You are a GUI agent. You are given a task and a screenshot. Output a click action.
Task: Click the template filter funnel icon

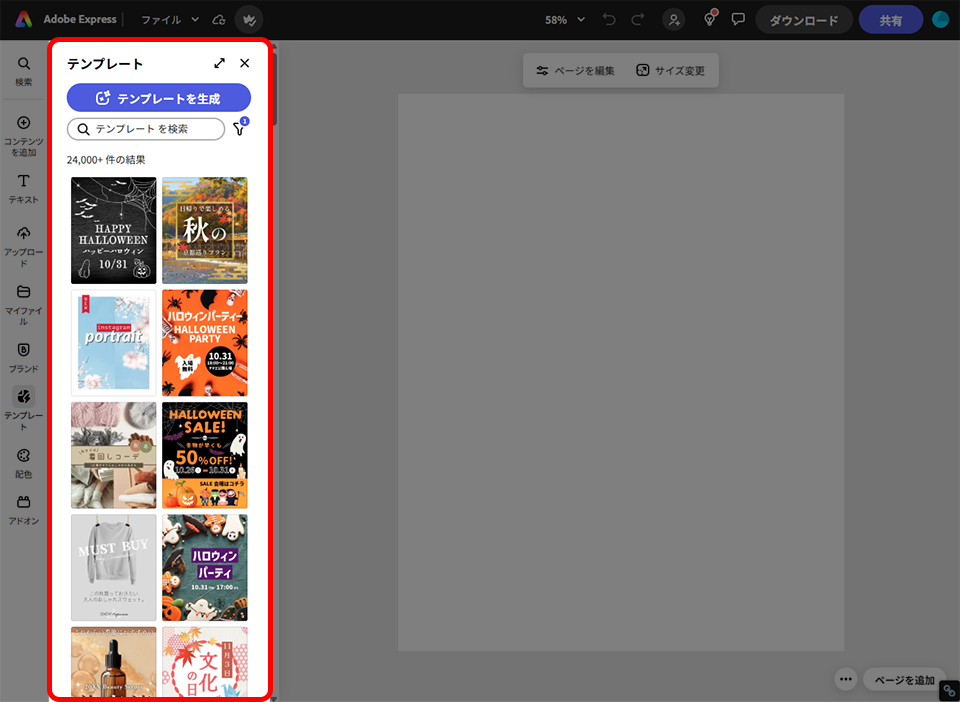(239, 129)
